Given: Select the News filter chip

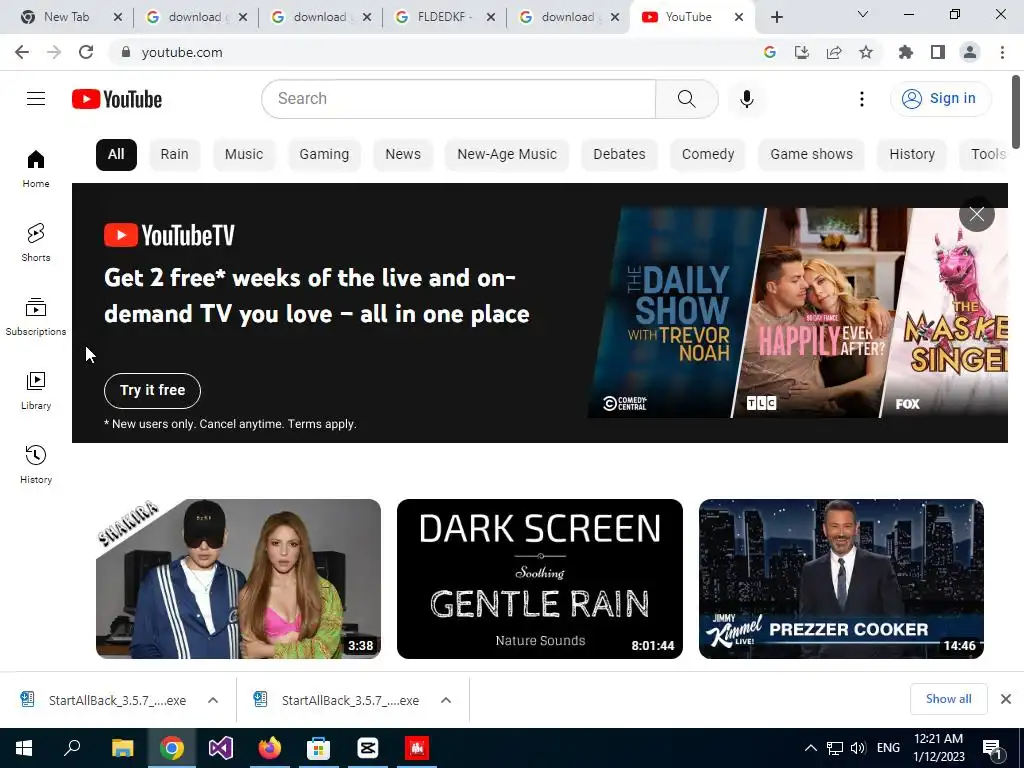Looking at the screenshot, I should click(403, 155).
